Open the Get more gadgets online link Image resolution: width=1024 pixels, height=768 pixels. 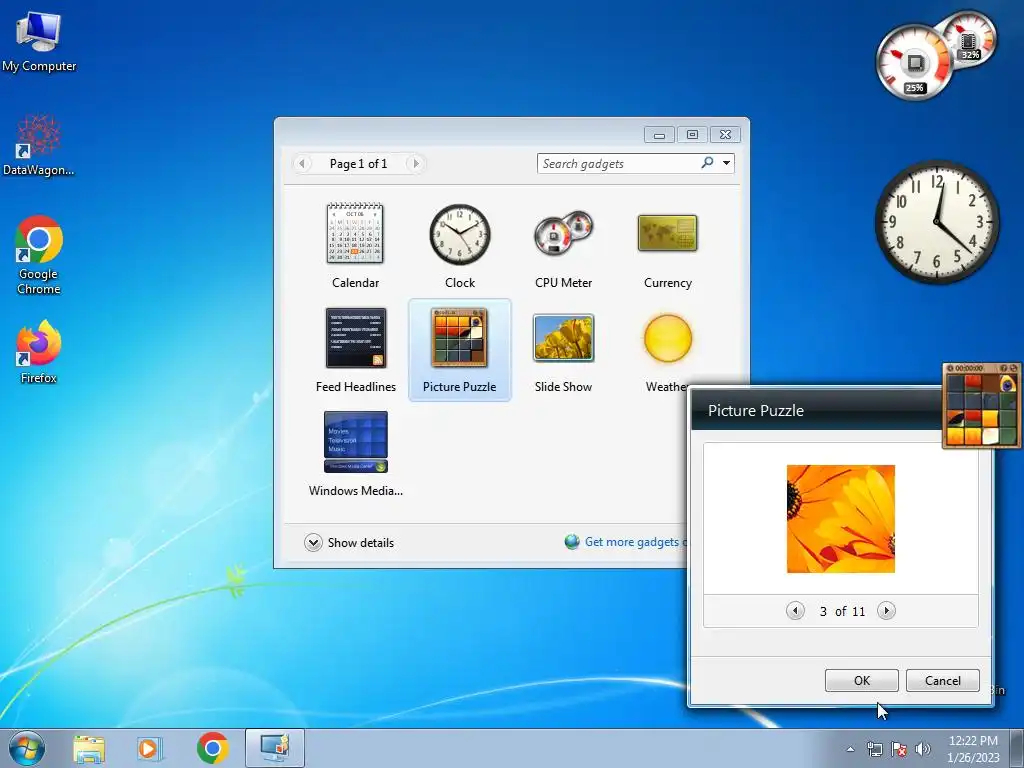[x=626, y=542]
